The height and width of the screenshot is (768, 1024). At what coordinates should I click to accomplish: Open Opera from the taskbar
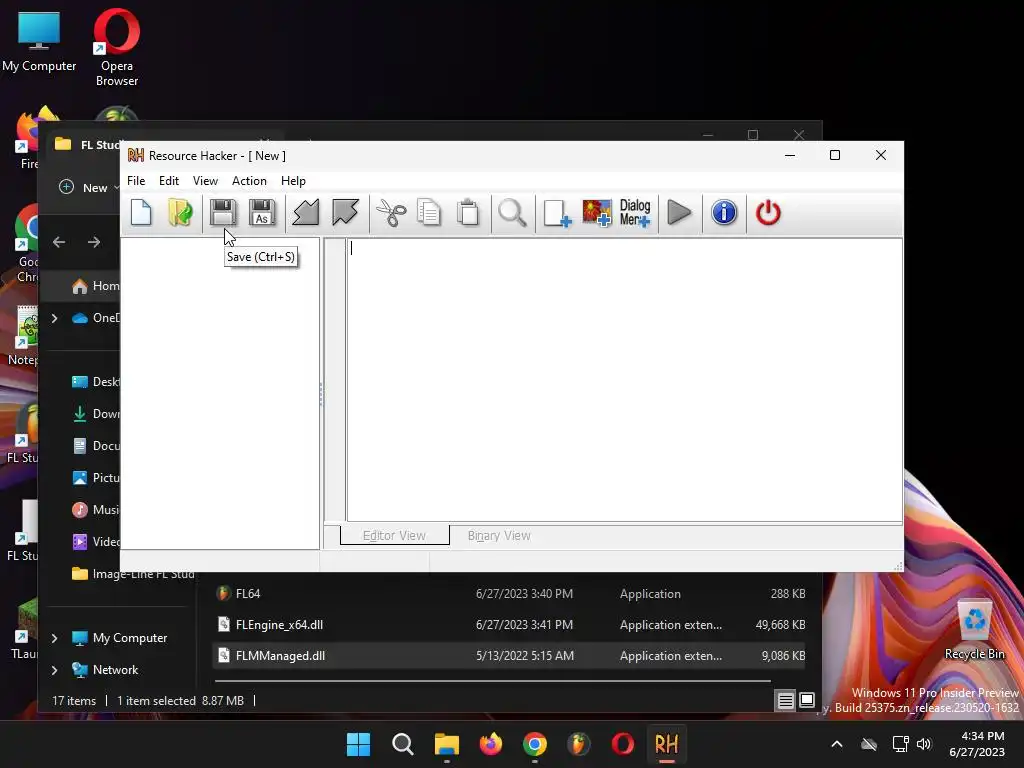click(622, 744)
